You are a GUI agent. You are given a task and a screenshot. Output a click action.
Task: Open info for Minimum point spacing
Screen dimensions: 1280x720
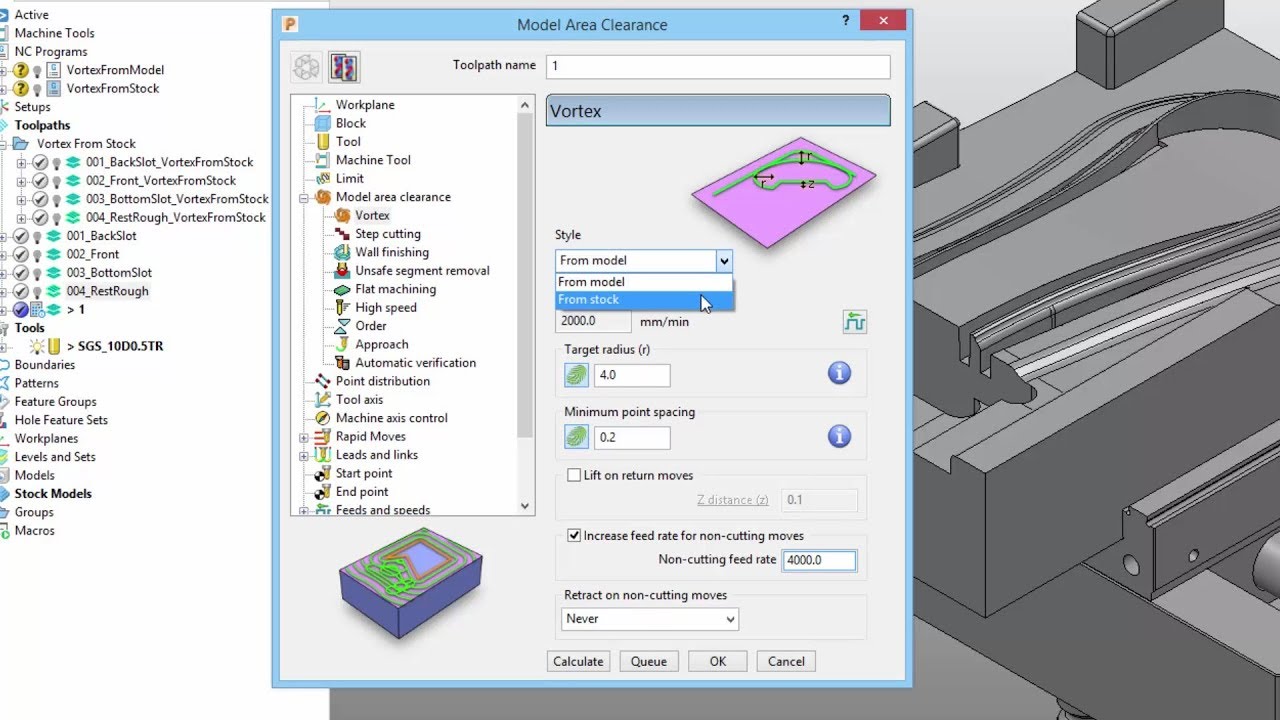[x=839, y=436]
